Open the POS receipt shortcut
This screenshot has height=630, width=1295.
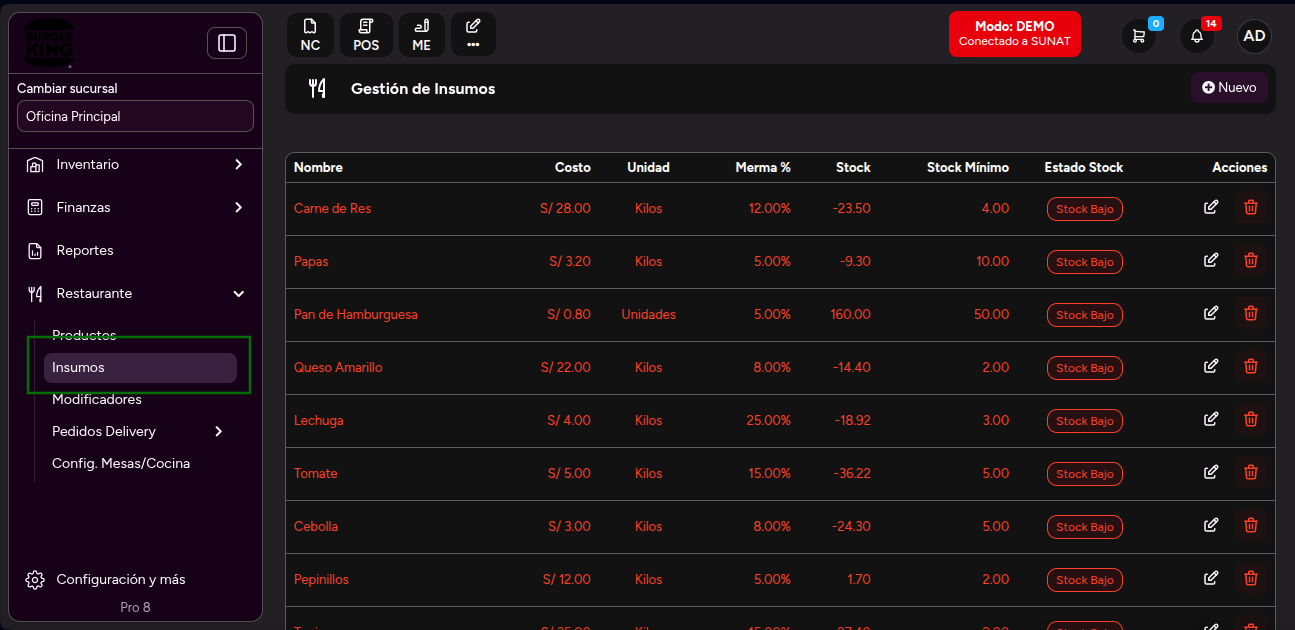pyautogui.click(x=366, y=35)
